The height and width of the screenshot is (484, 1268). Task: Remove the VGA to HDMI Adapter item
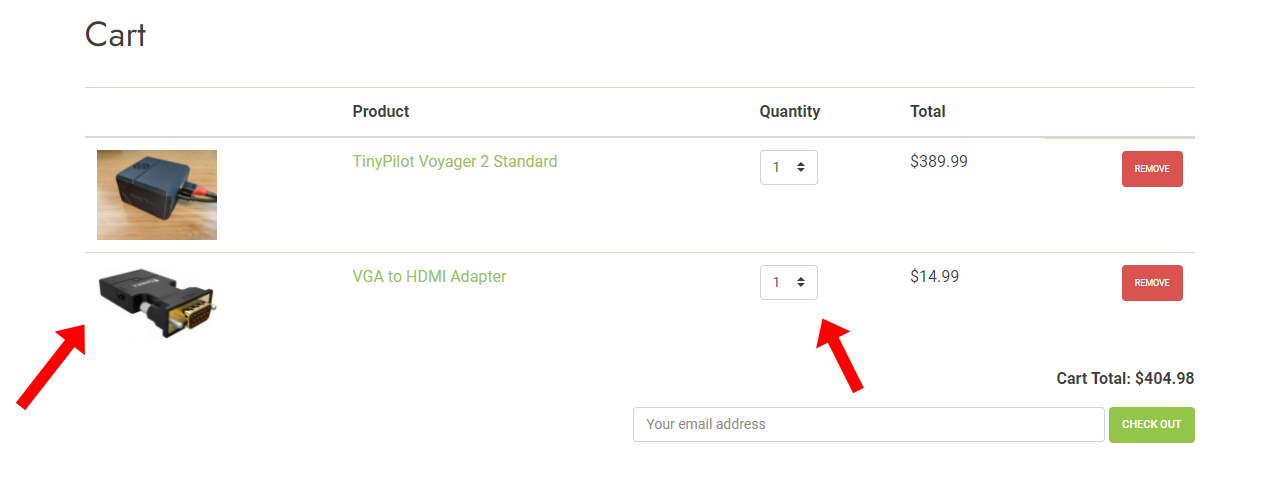(x=1152, y=283)
